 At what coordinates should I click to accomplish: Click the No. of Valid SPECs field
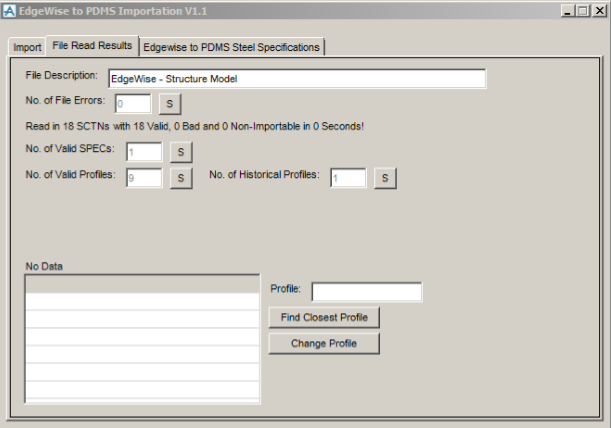point(144,152)
